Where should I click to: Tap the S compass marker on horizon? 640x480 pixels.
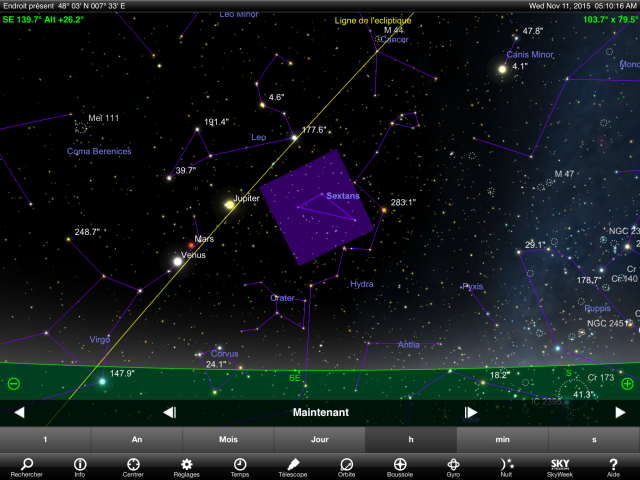[x=569, y=373]
